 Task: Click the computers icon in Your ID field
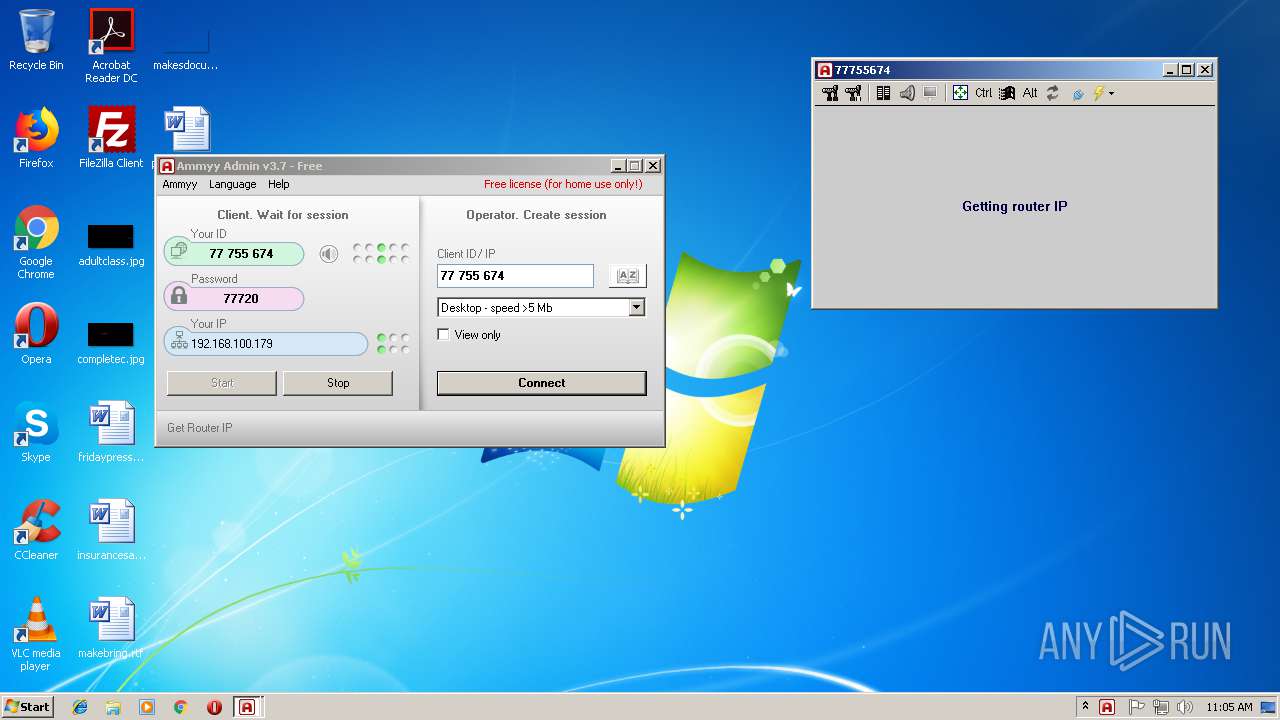click(x=179, y=250)
